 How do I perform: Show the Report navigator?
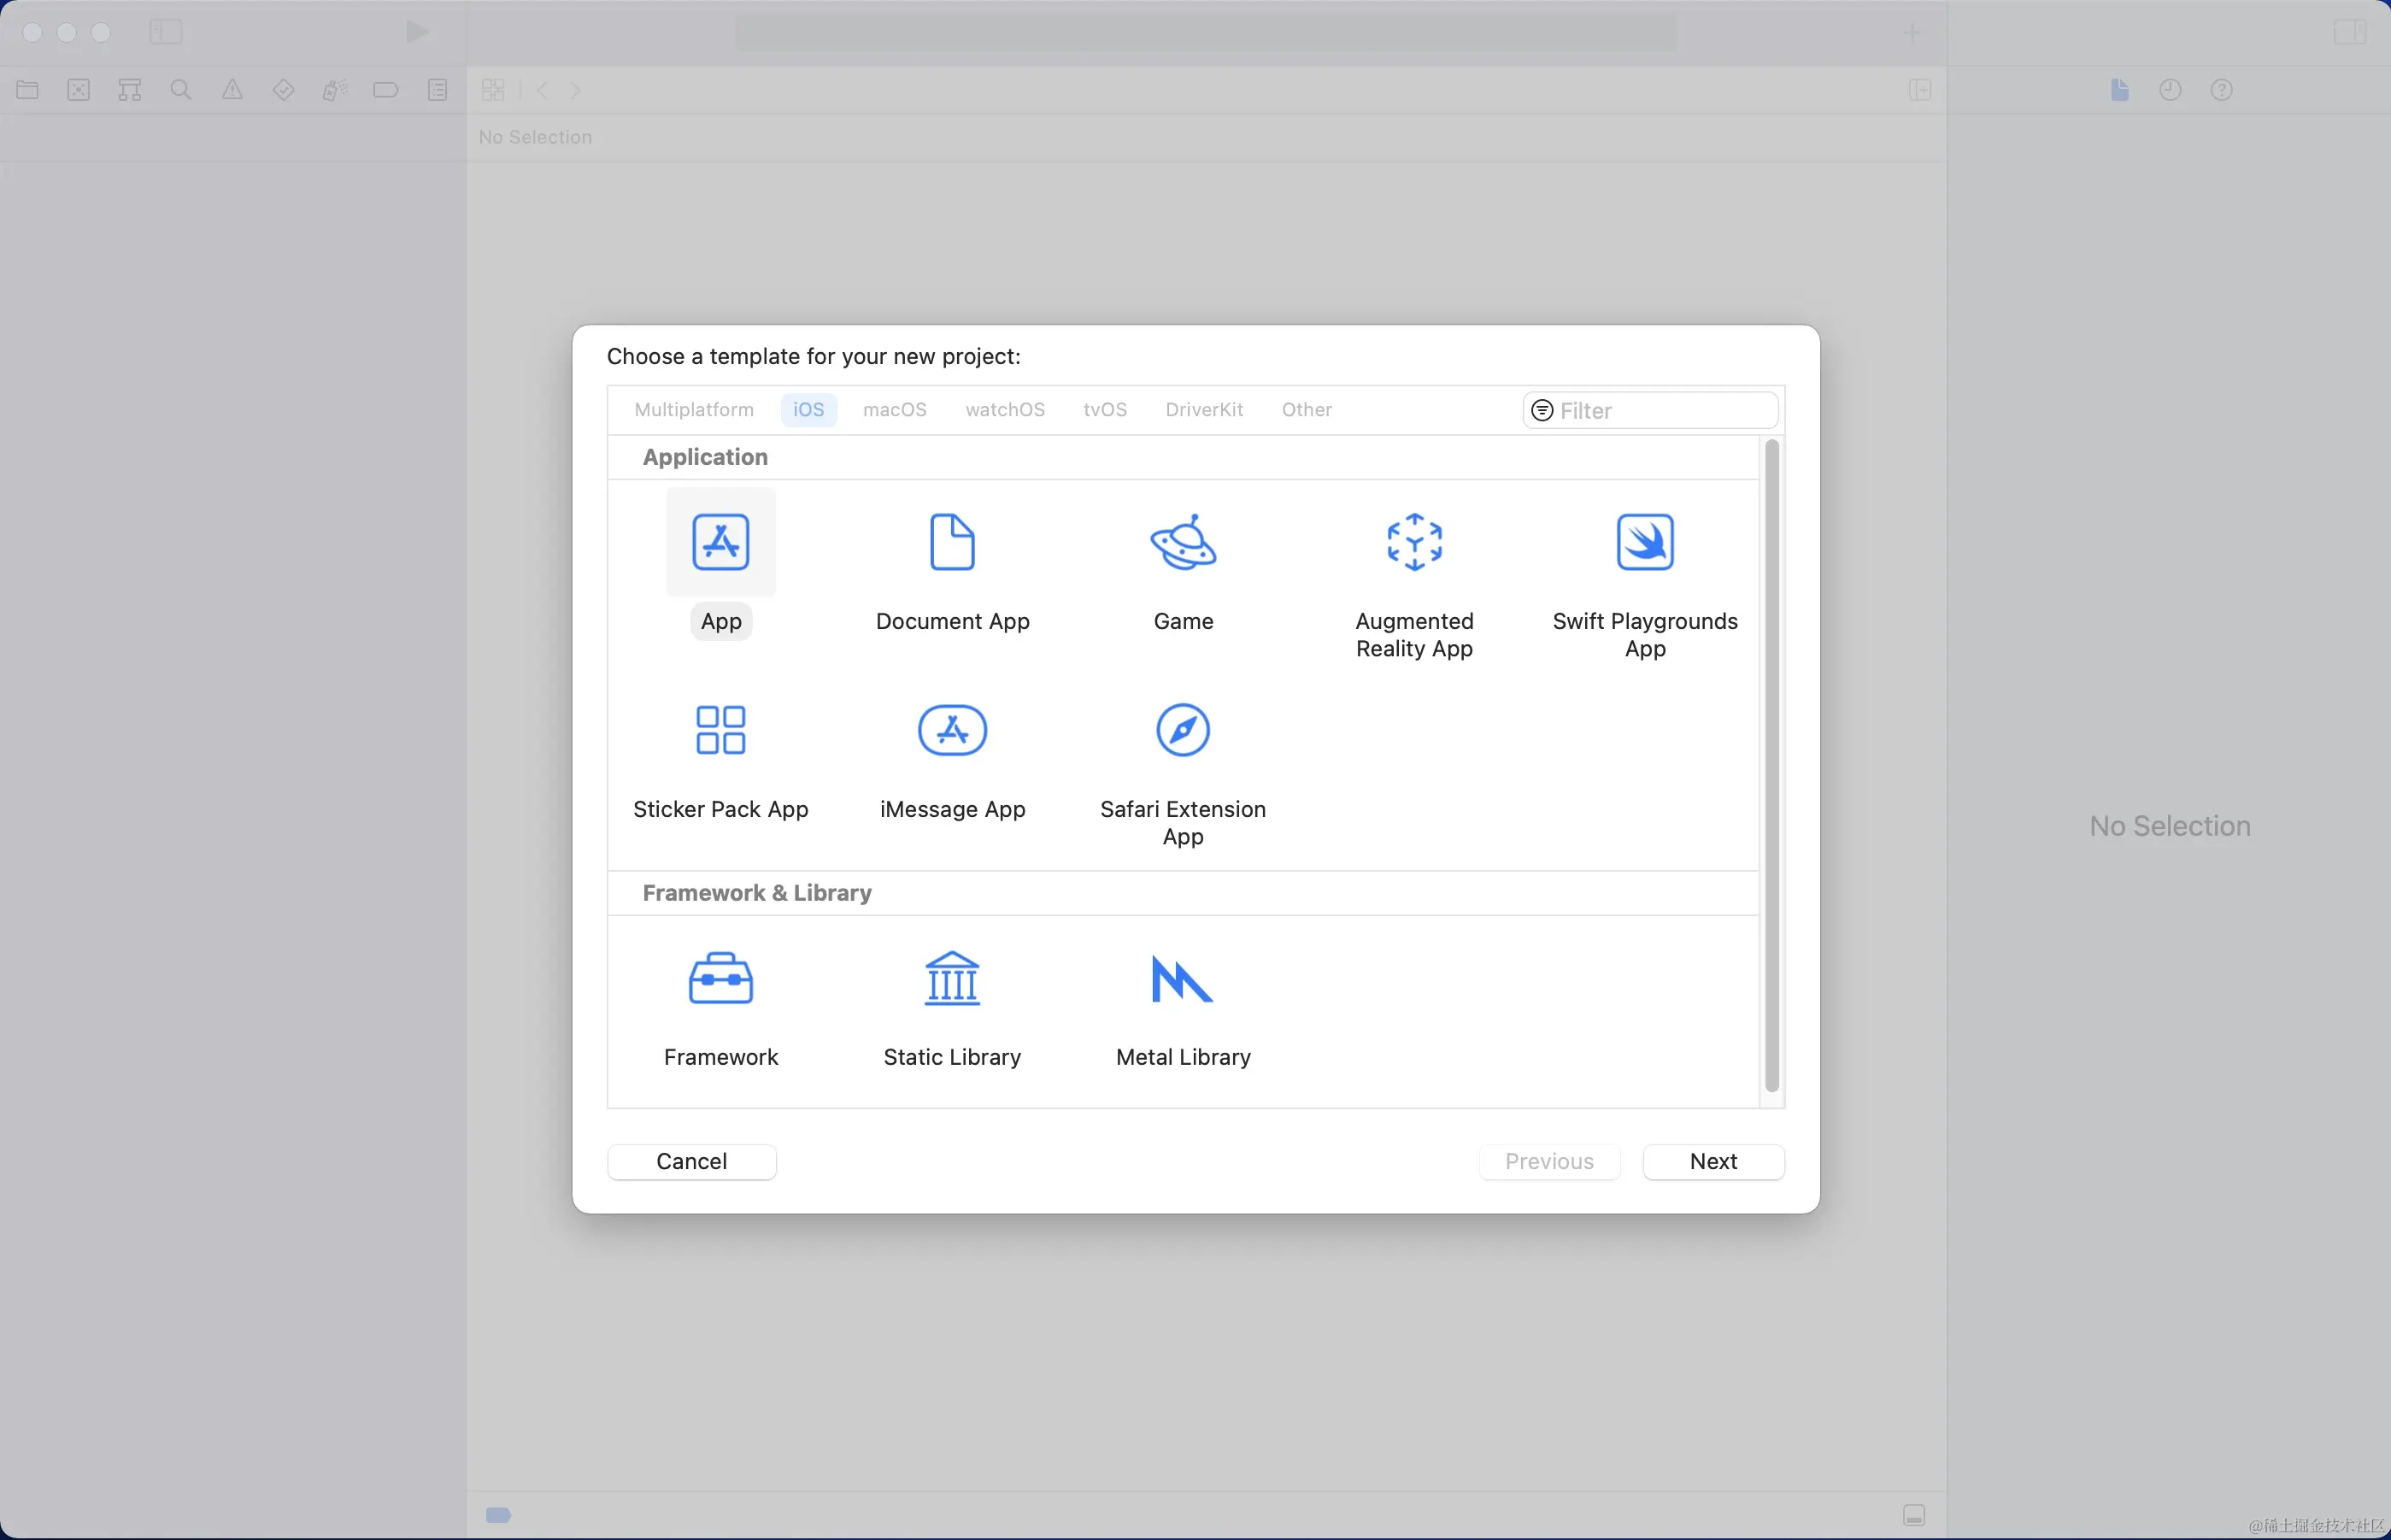click(x=437, y=90)
